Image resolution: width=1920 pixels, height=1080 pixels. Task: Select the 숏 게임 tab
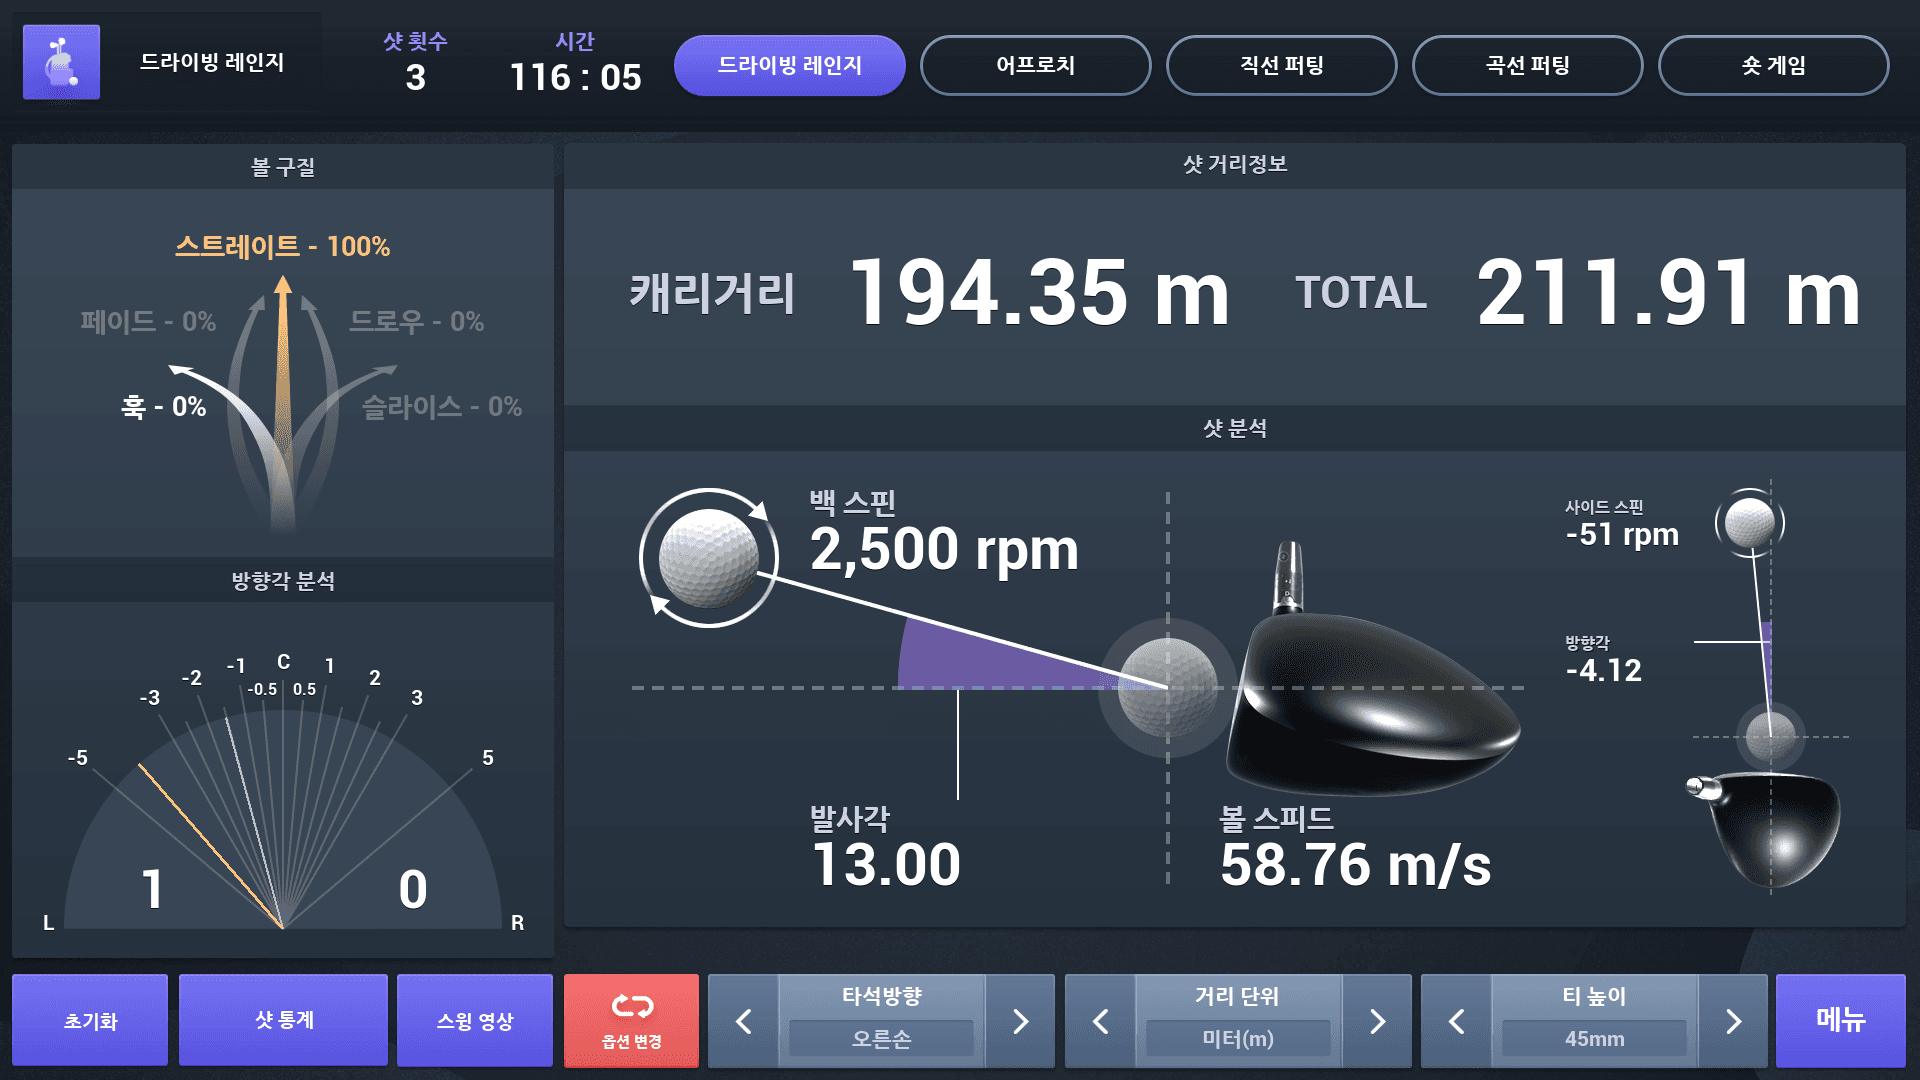(1774, 65)
